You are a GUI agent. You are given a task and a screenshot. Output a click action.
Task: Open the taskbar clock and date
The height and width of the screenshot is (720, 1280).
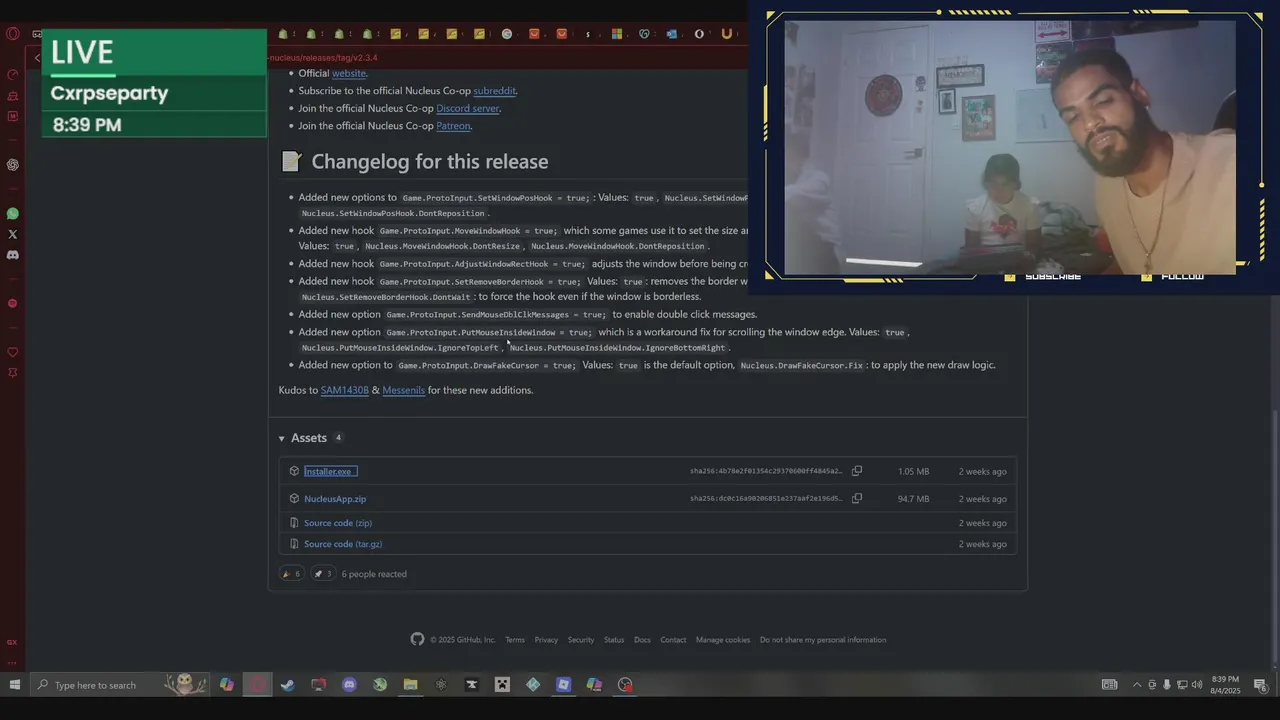1225,685
